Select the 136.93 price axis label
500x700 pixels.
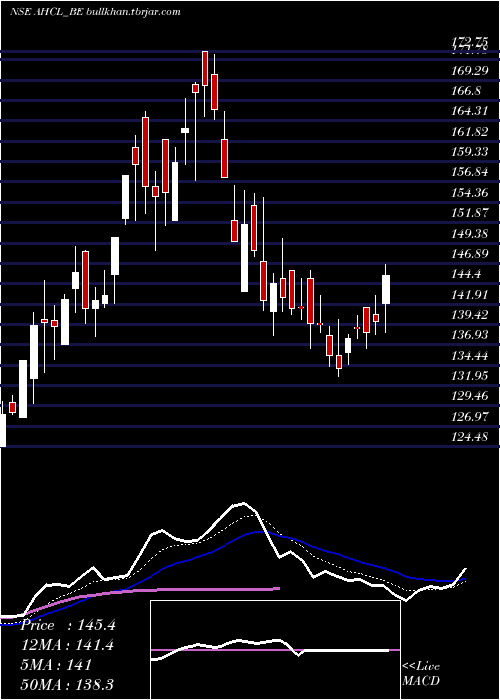(469, 335)
